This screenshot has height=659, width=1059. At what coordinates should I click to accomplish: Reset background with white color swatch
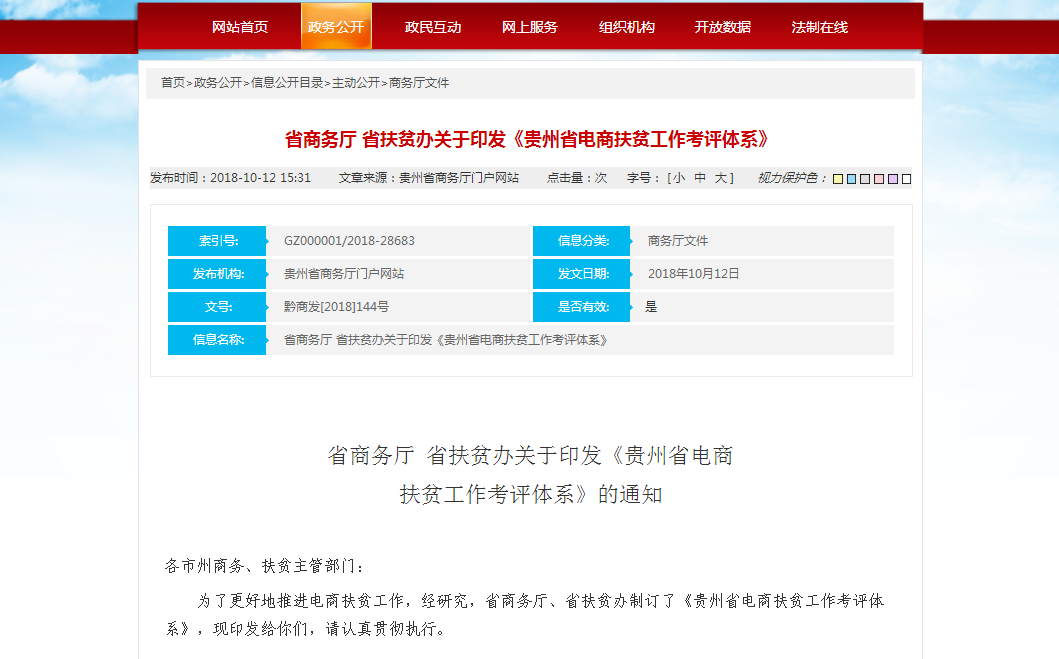(x=907, y=179)
